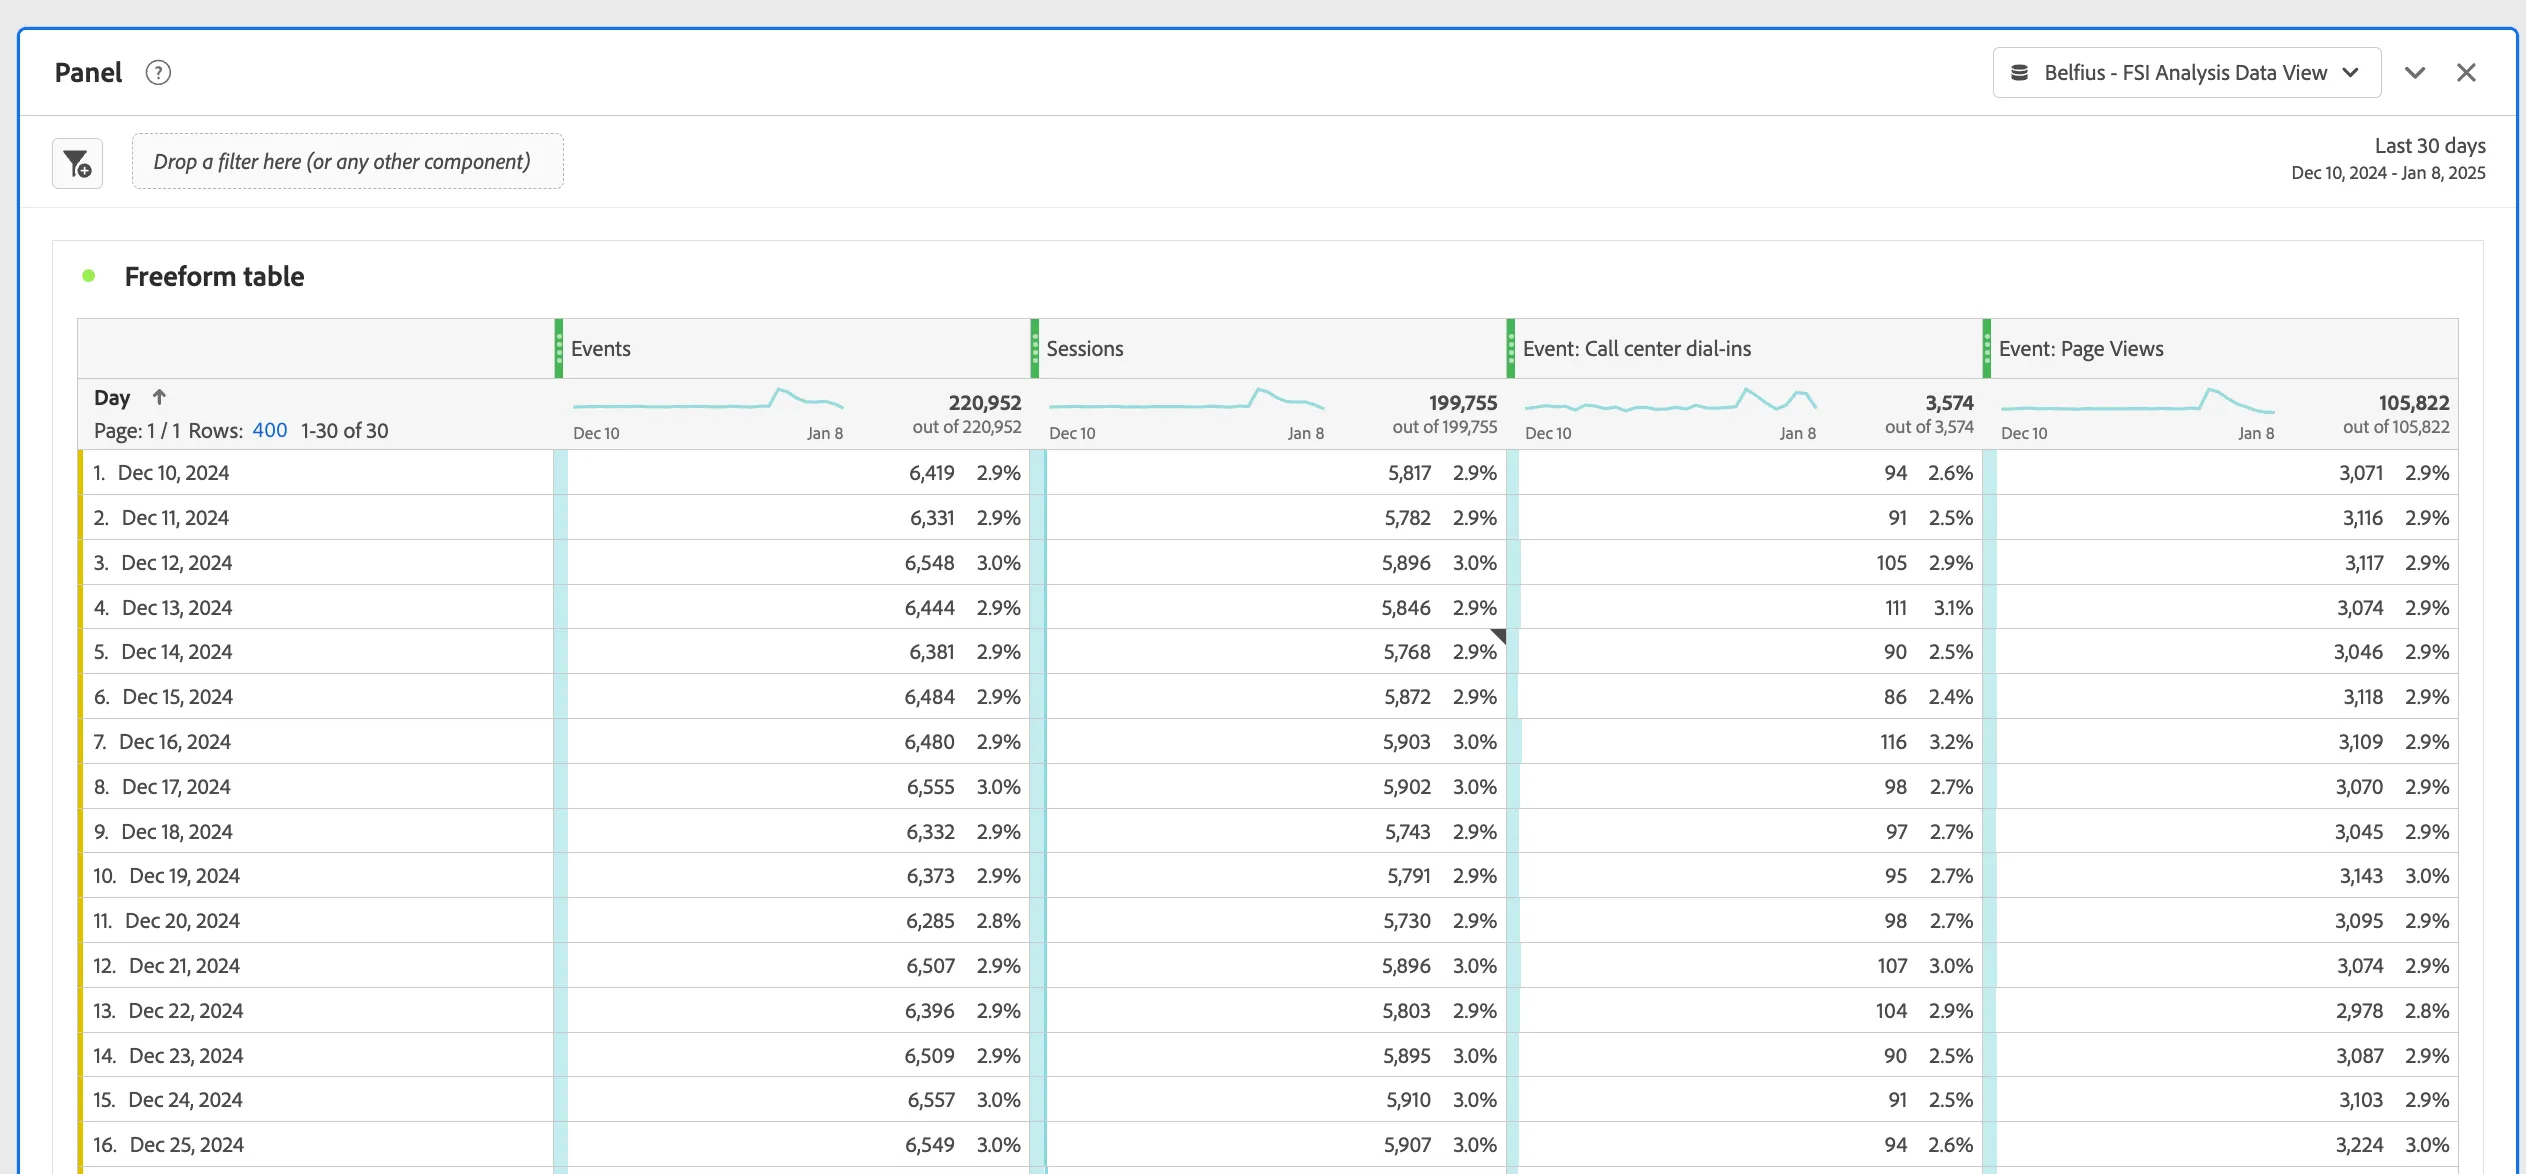Image resolution: width=2526 pixels, height=1174 pixels.
Task: Click the add filter funnel icon
Action: click(78, 163)
